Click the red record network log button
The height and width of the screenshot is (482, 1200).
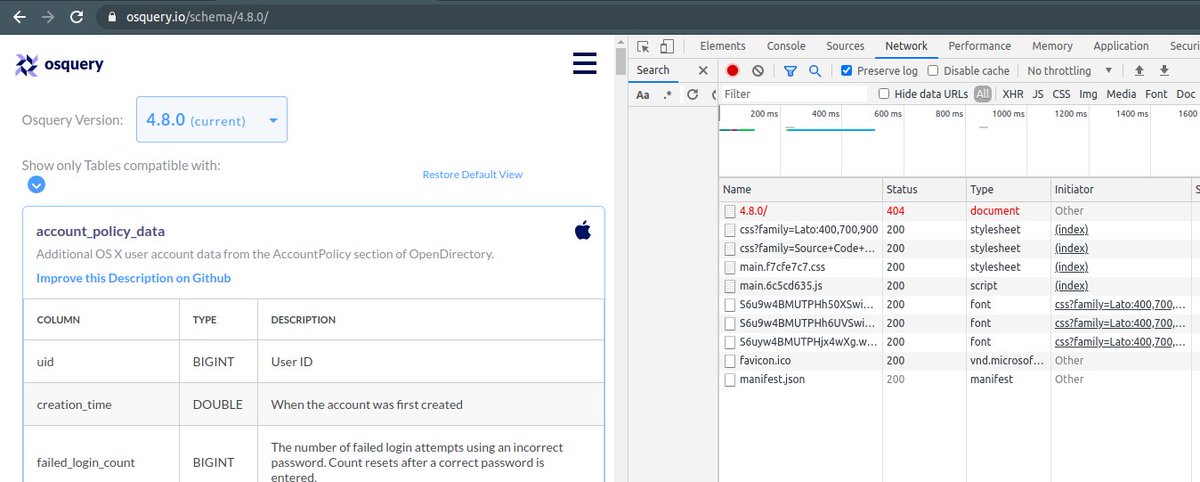732,71
